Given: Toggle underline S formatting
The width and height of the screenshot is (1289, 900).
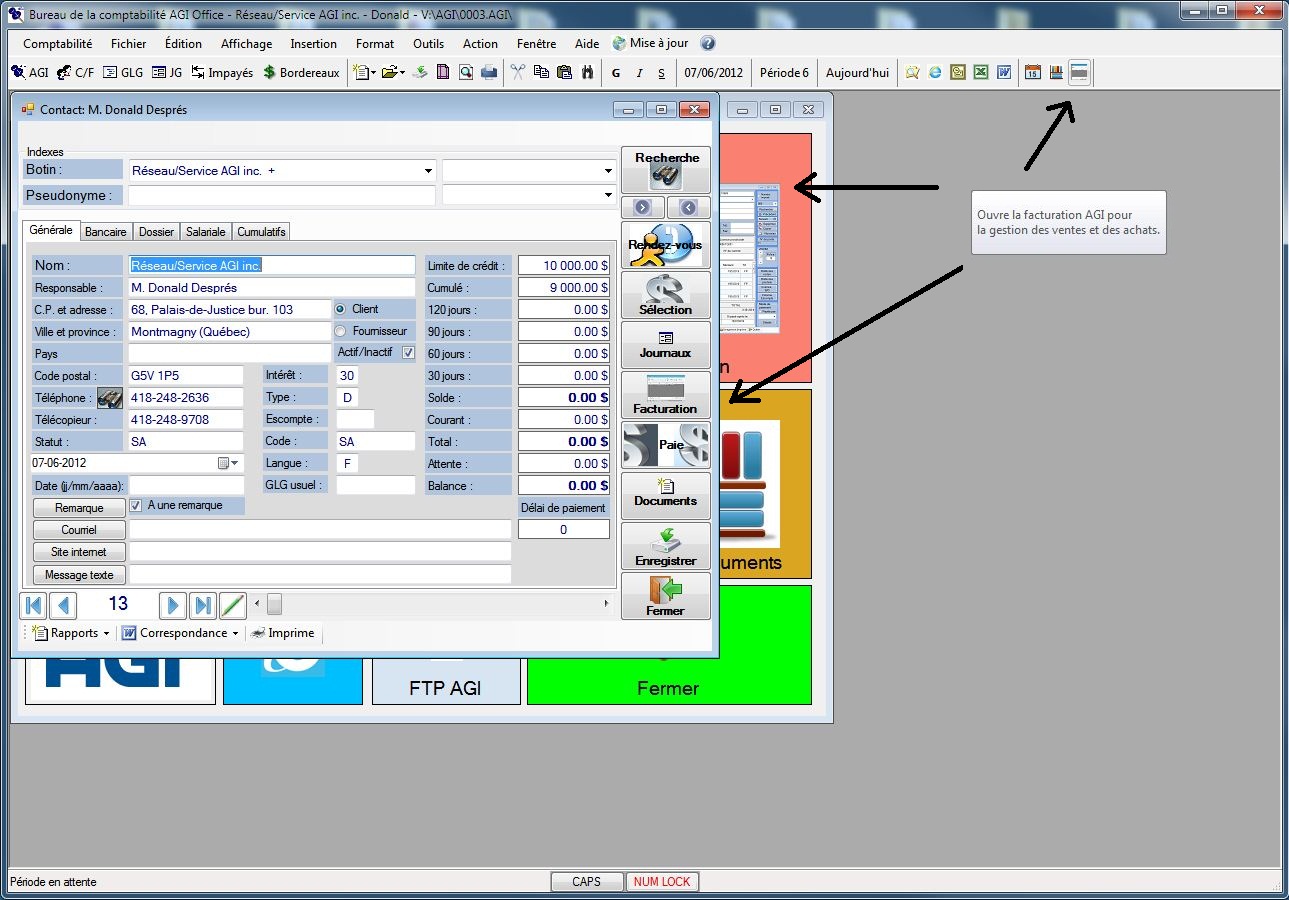Looking at the screenshot, I should [661, 73].
